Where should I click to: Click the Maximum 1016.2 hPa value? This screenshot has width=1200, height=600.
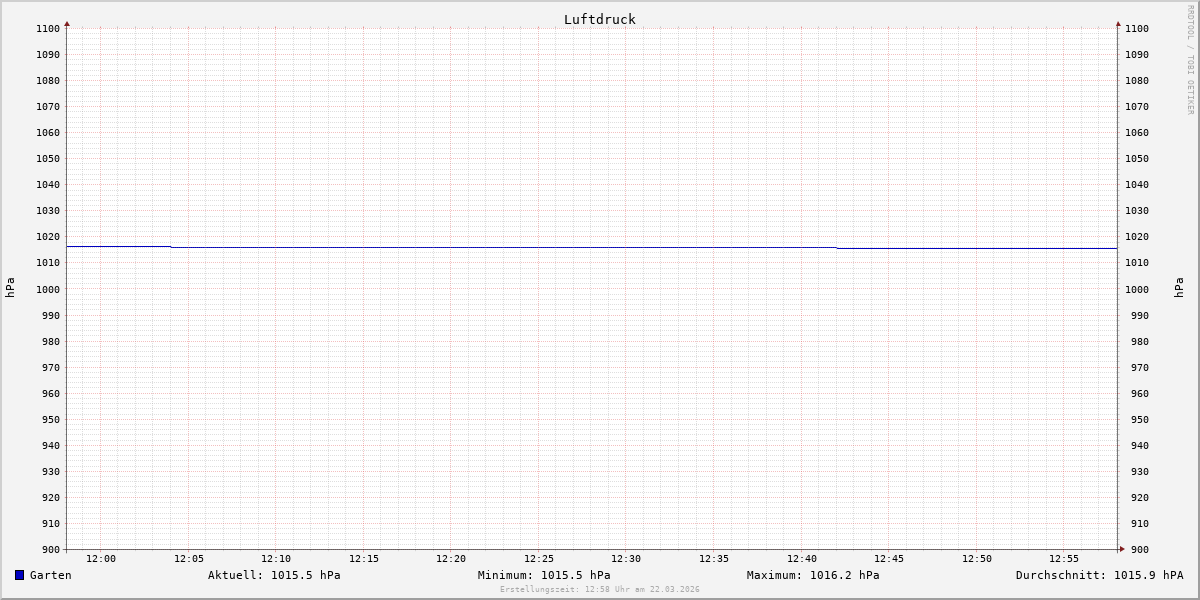(x=813, y=575)
